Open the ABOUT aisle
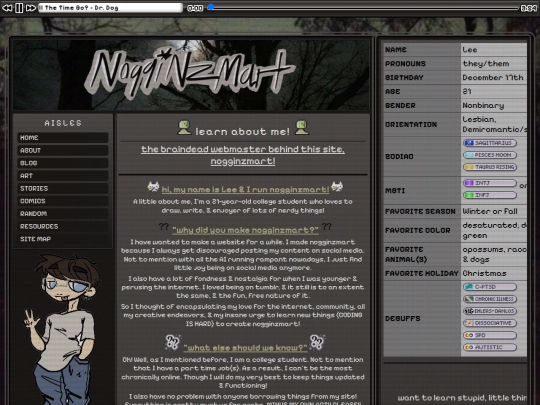Screen dimensions: 540x405 point(63,150)
